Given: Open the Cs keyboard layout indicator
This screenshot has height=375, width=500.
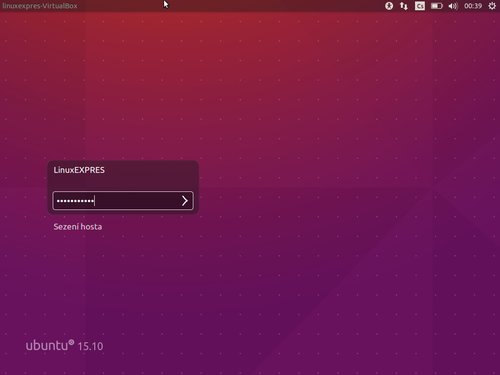Looking at the screenshot, I should (x=420, y=6).
